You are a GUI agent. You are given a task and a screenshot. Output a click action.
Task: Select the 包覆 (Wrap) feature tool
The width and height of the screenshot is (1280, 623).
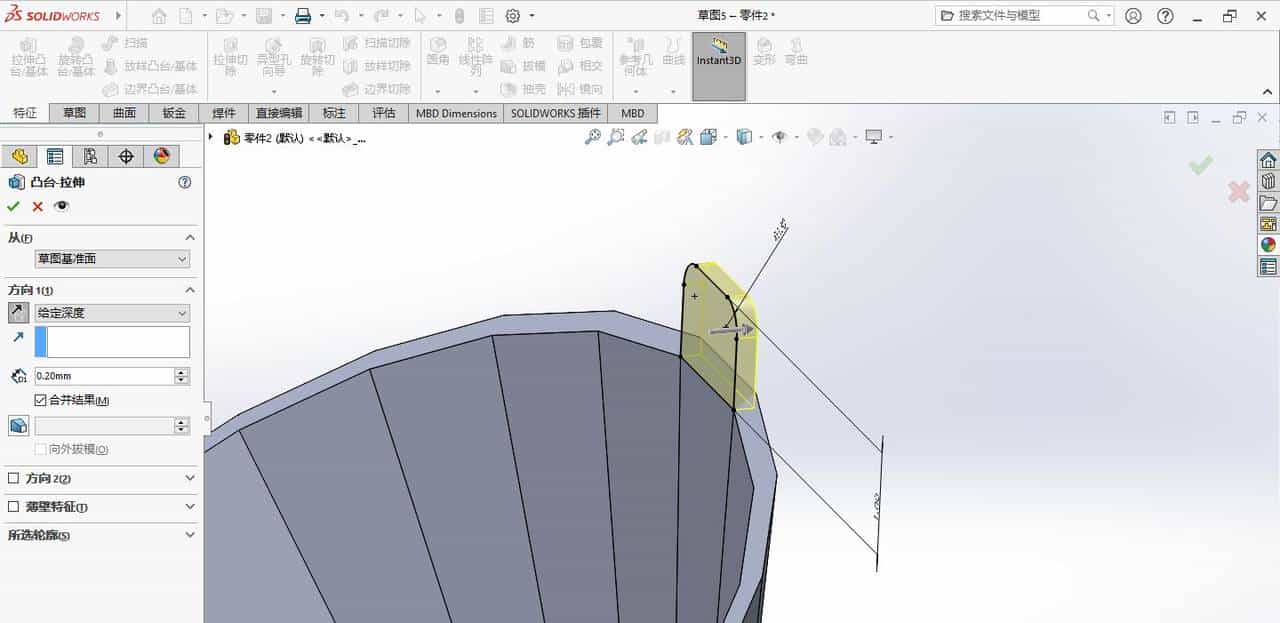[x=582, y=43]
